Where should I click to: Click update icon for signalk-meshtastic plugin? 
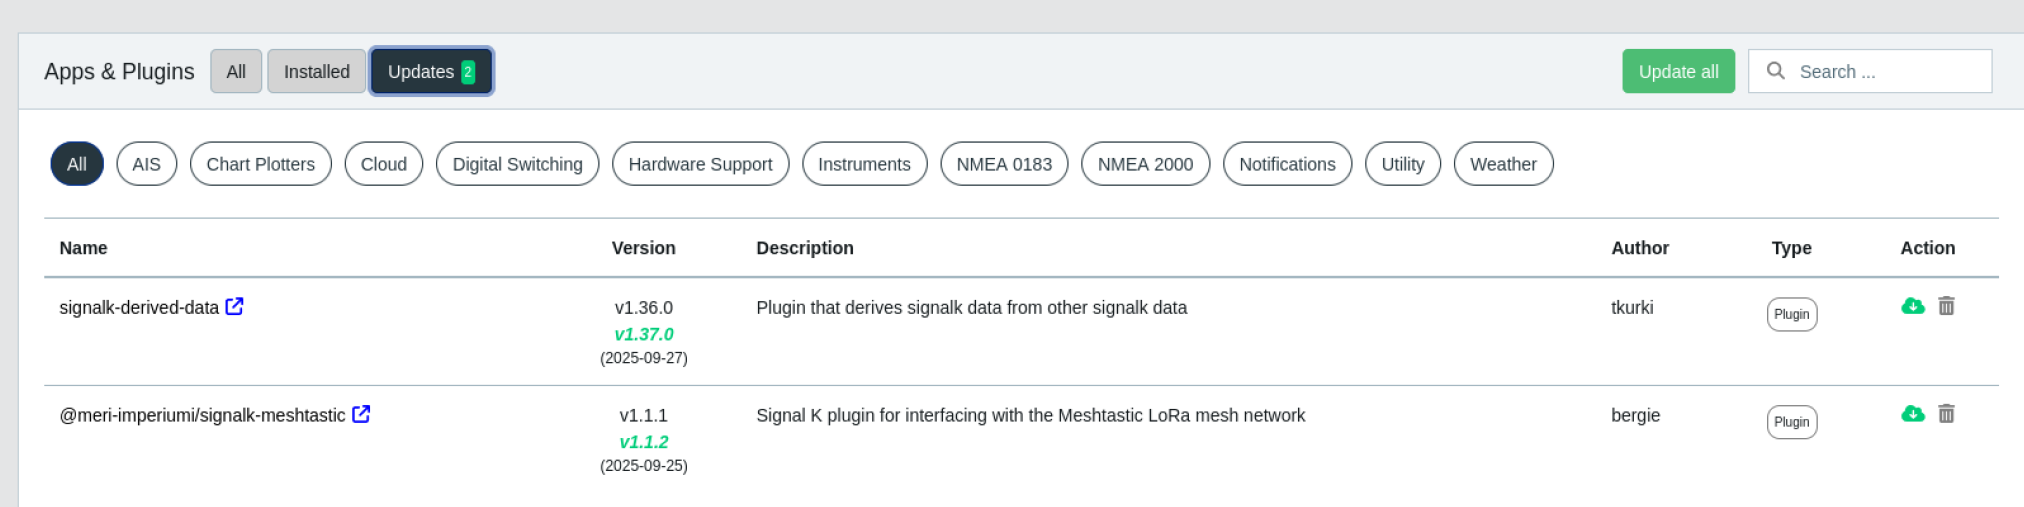1912,414
